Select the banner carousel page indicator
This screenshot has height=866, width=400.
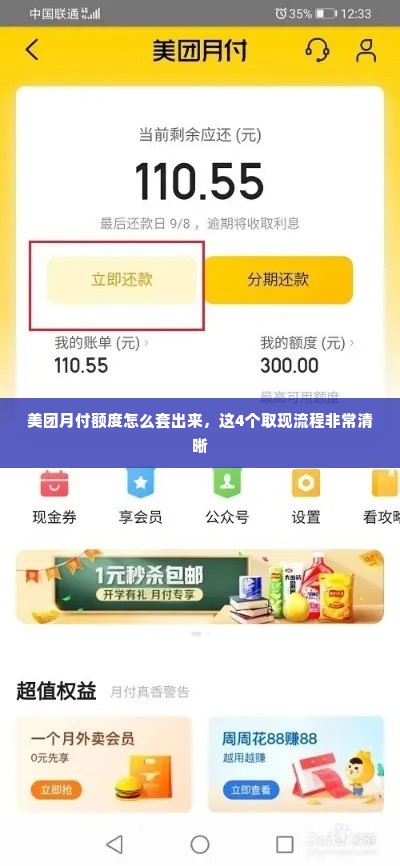pyautogui.click(x=199, y=634)
